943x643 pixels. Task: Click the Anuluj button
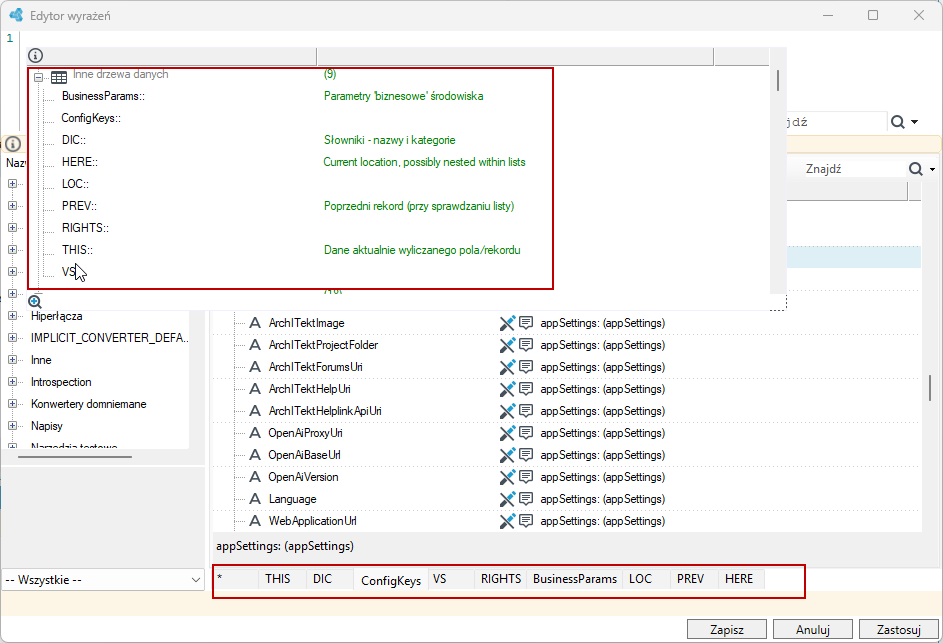click(x=812, y=630)
